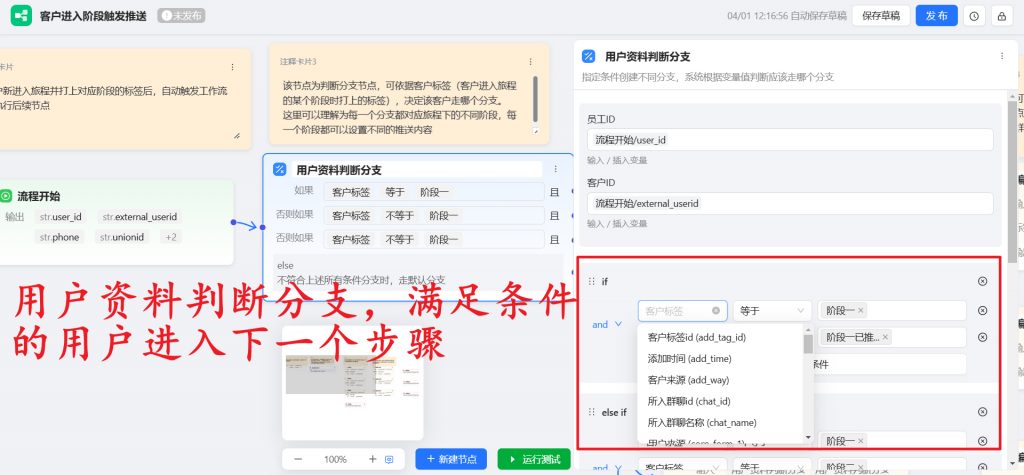Click the blue panel icon beside the title

[x=588, y=56]
